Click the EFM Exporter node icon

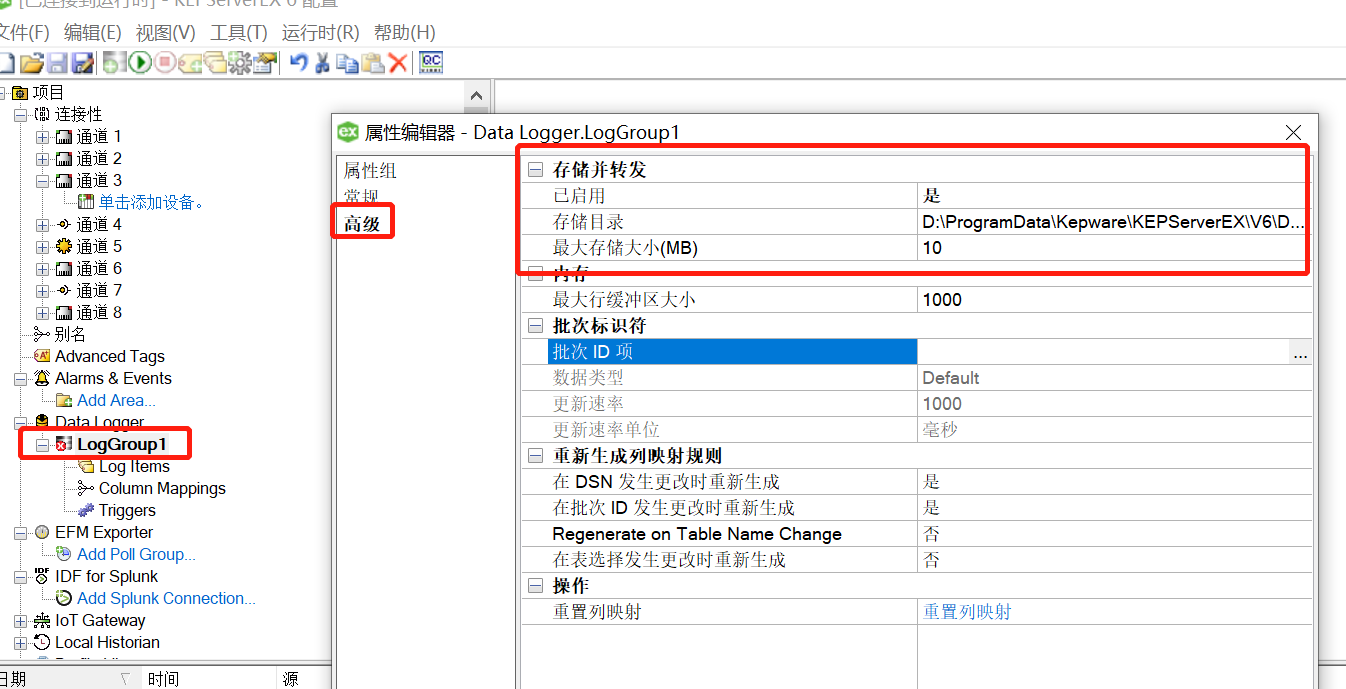(42, 532)
